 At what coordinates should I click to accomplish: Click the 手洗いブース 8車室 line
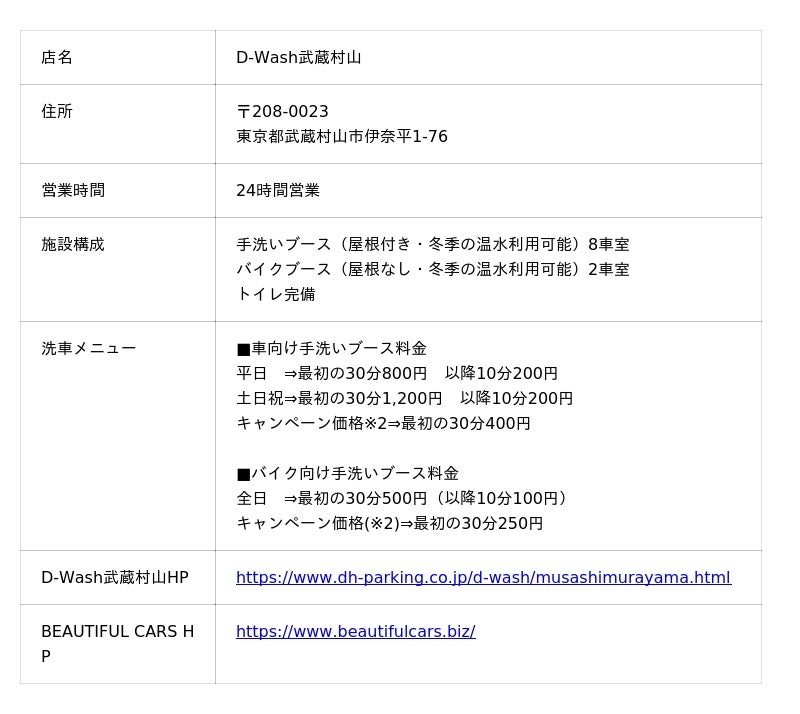point(432,244)
